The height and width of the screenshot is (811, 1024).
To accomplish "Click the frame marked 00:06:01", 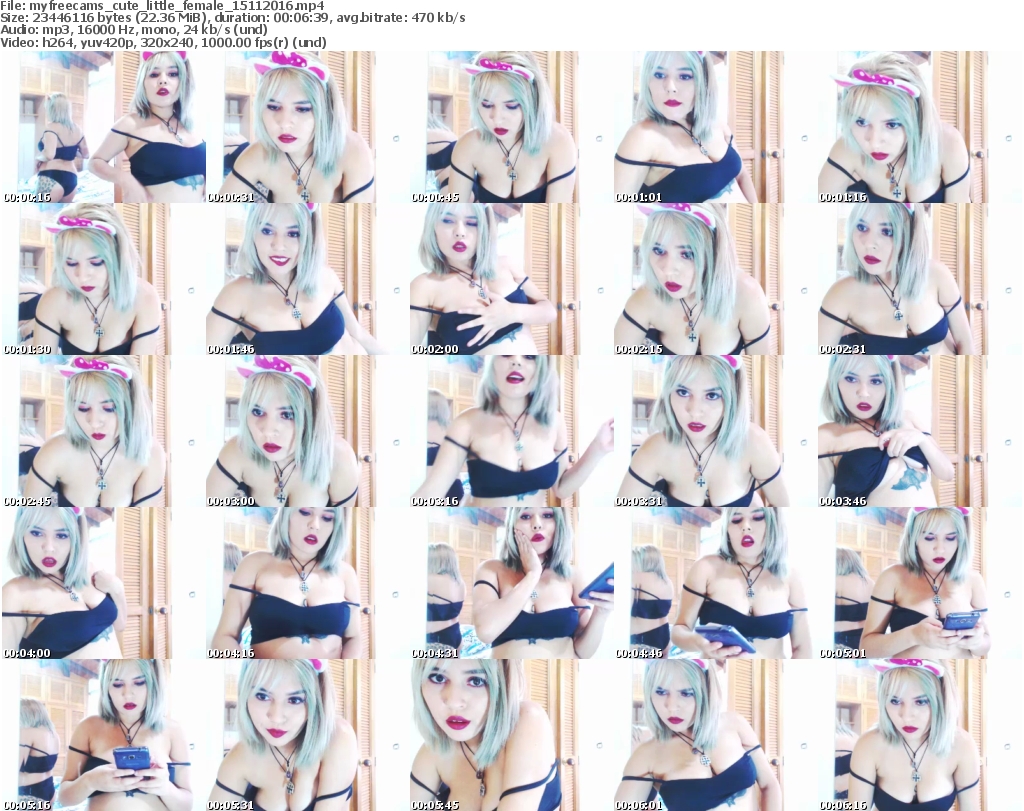I will [x=716, y=735].
